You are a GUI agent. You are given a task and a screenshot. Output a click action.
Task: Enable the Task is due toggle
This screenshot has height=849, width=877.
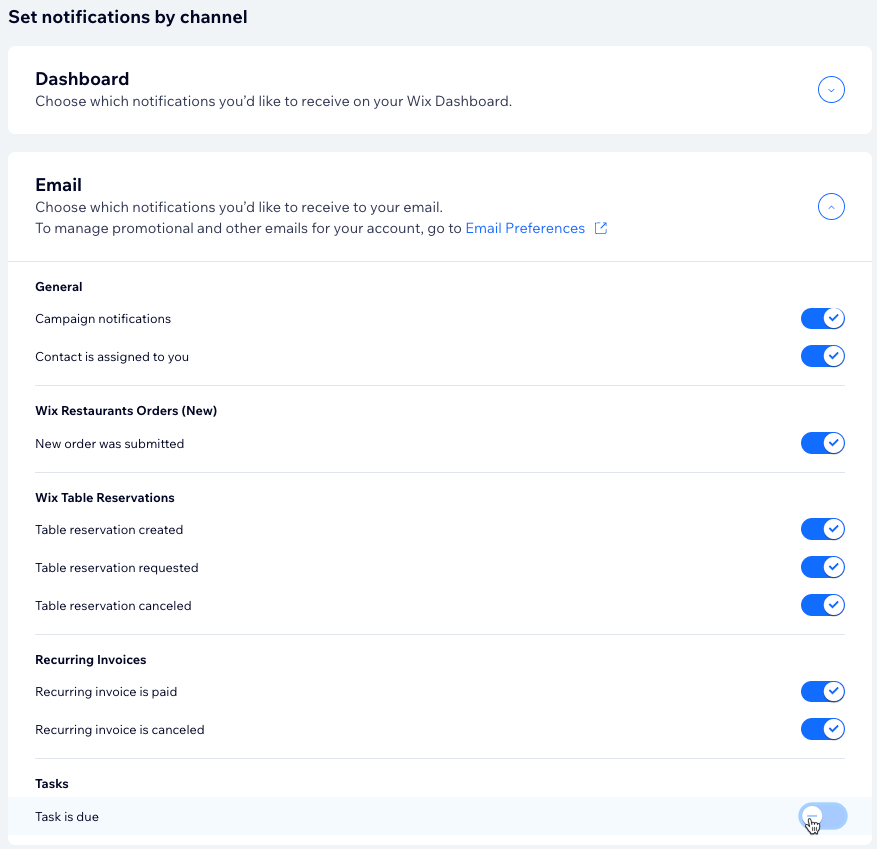click(x=822, y=816)
